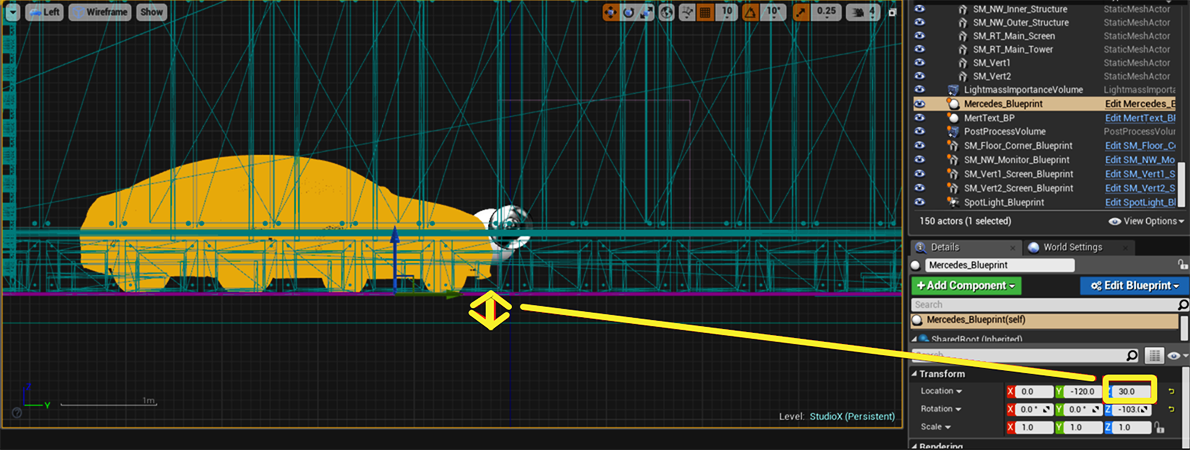1190x450 pixels.
Task: Open the grid snap size 10 dropdown
Action: coord(727,12)
